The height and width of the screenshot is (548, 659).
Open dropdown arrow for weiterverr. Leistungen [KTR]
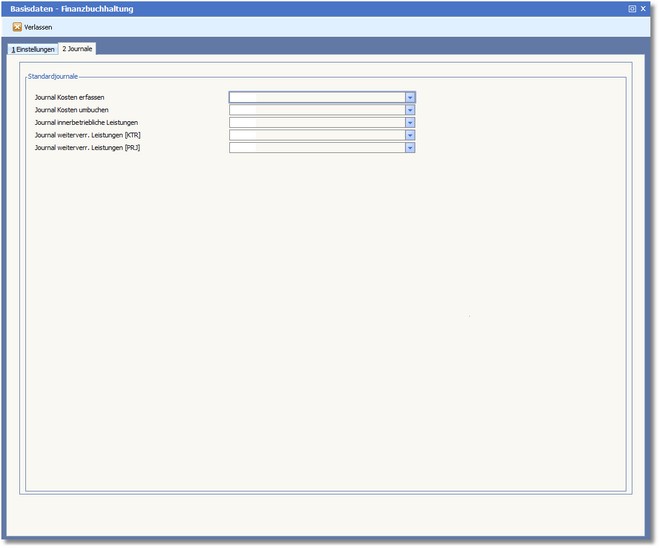pos(410,135)
